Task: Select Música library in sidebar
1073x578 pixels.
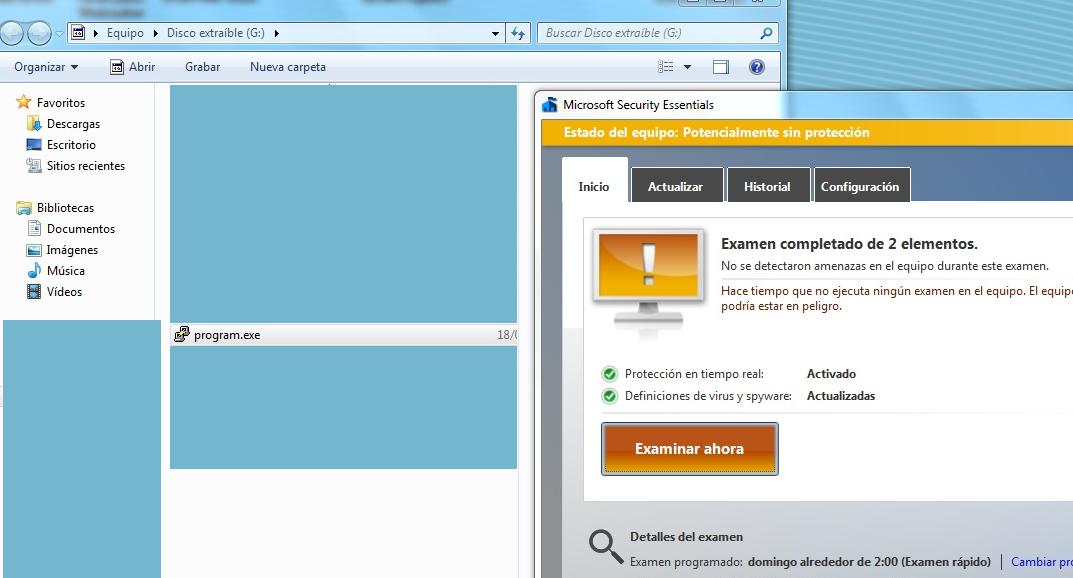Action: pyautogui.click(x=66, y=271)
